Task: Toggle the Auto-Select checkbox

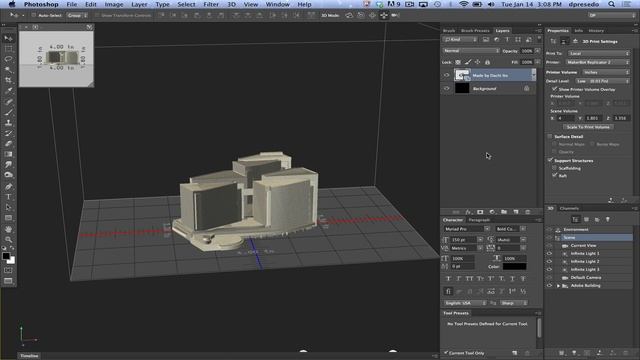Action: point(34,16)
